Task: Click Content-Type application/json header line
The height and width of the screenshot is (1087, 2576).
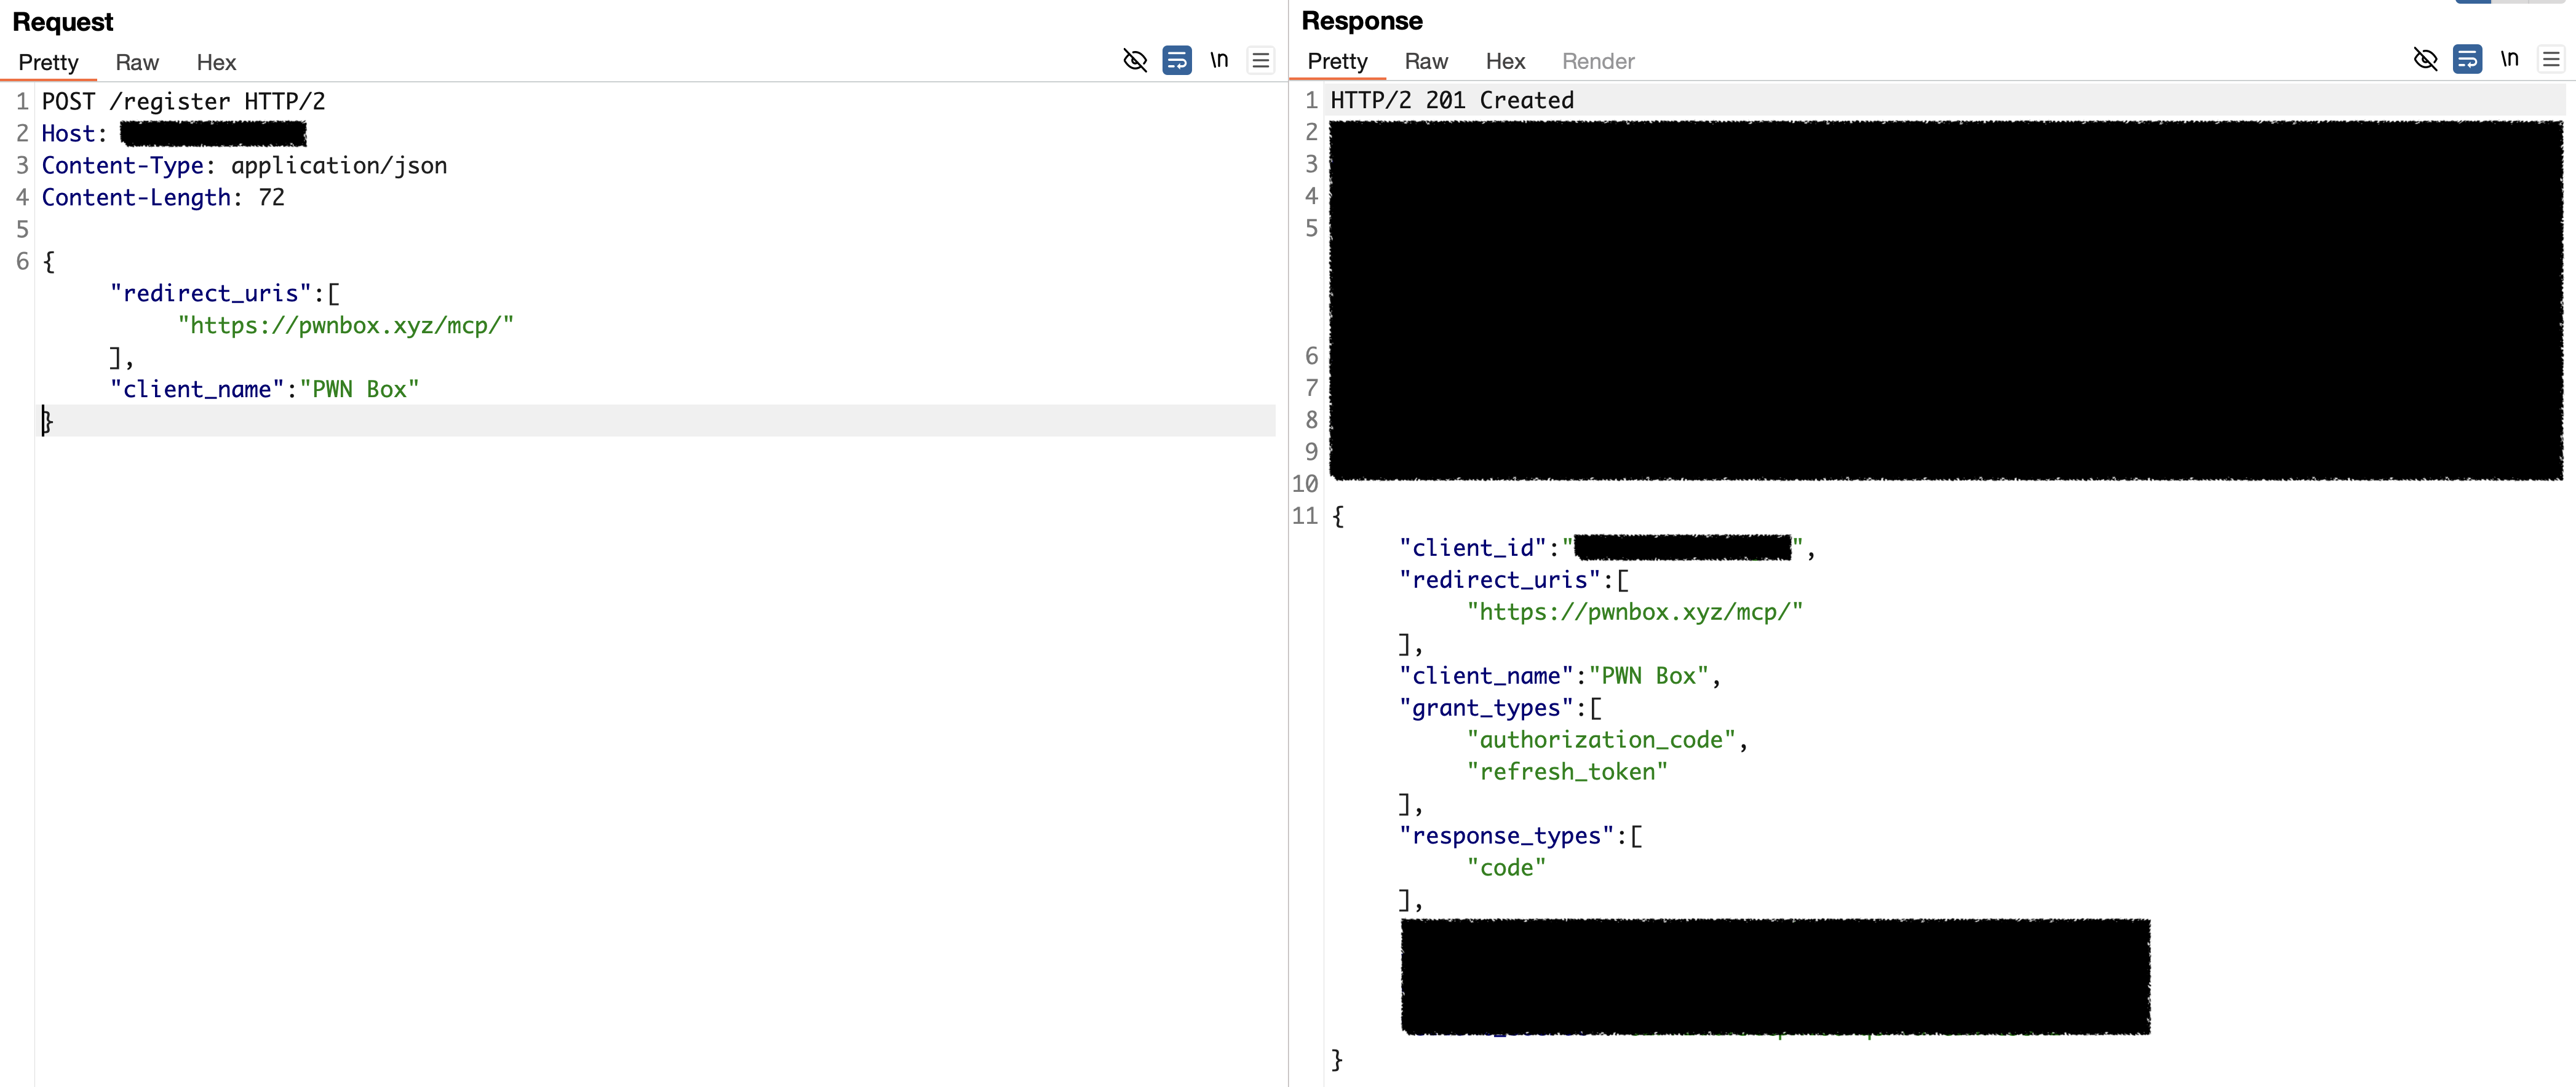Action: [244, 165]
